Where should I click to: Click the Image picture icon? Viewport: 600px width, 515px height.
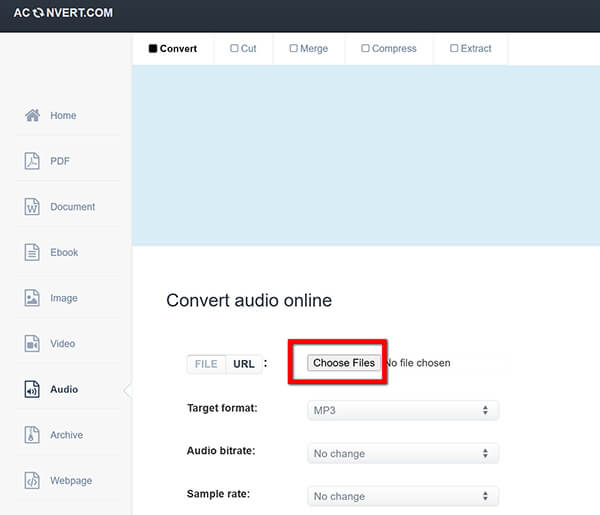(x=32, y=298)
